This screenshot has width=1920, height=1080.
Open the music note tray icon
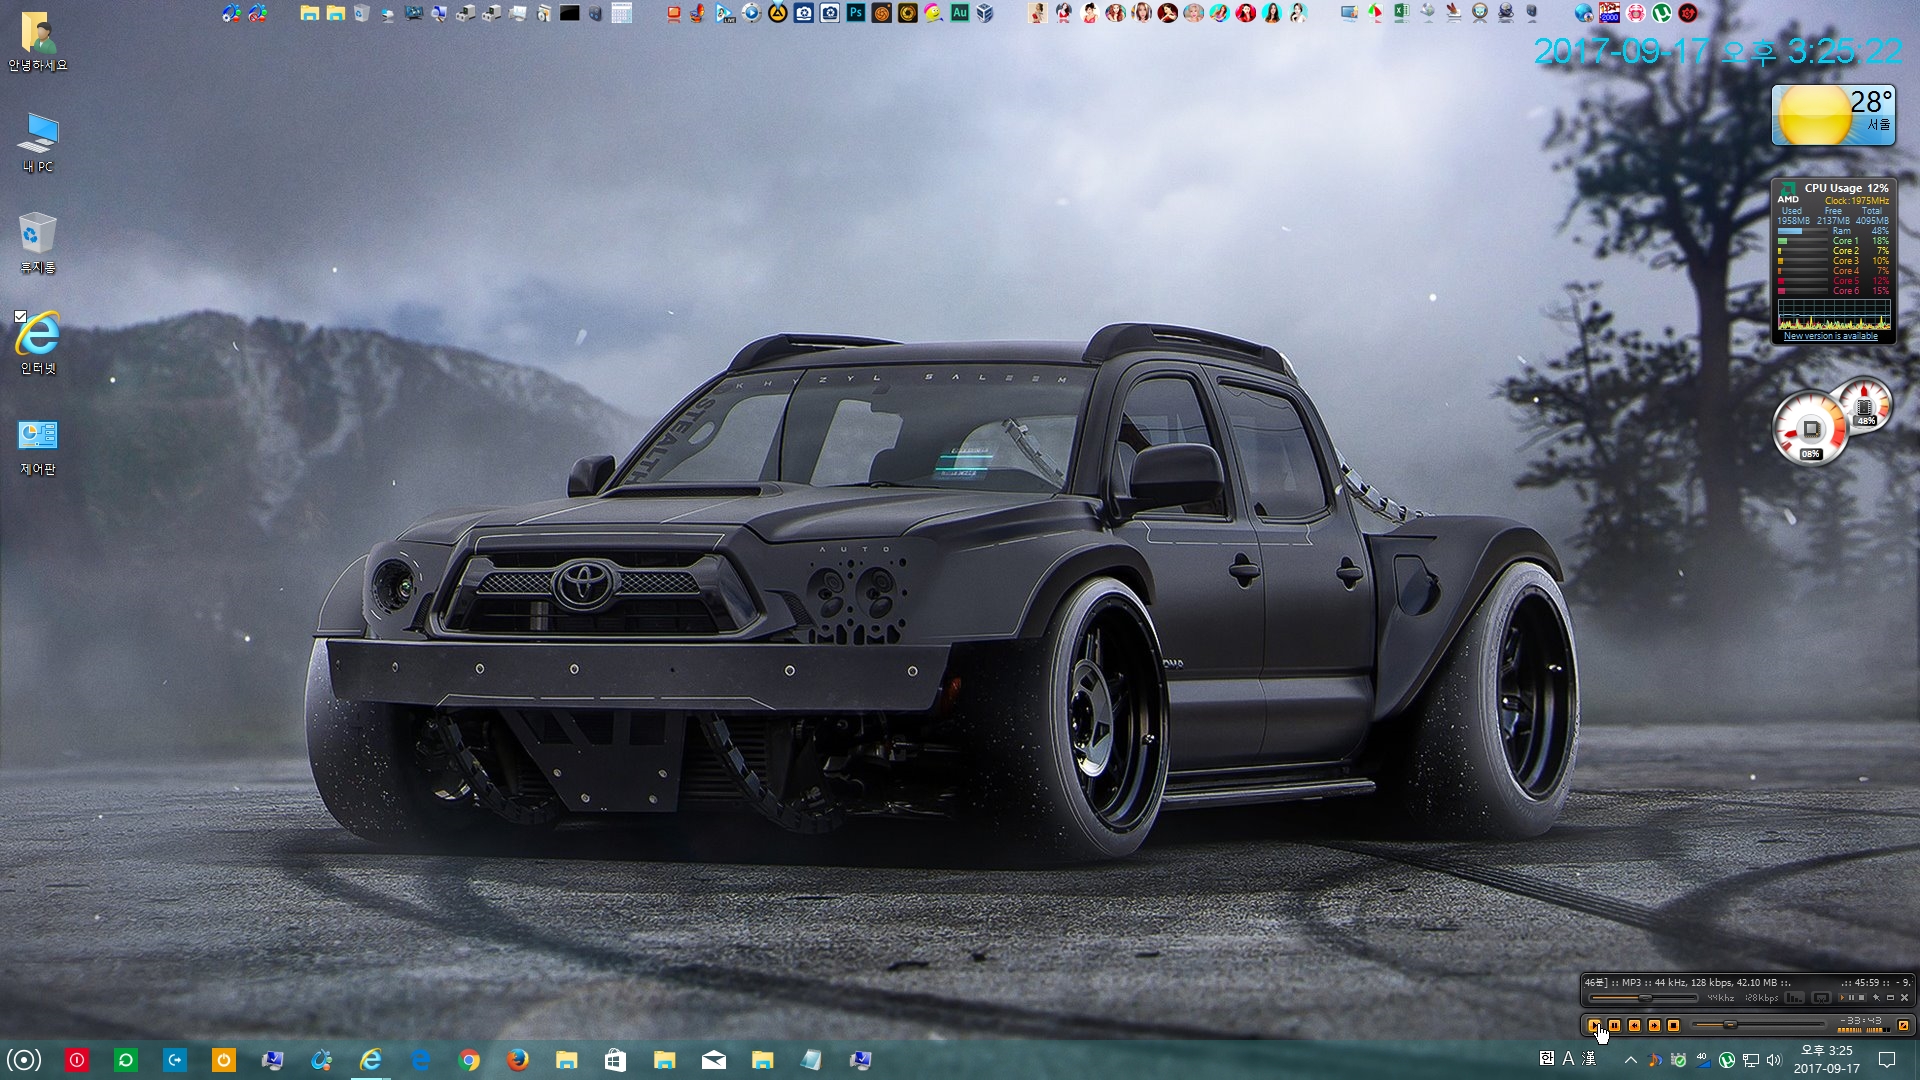click(1655, 1060)
